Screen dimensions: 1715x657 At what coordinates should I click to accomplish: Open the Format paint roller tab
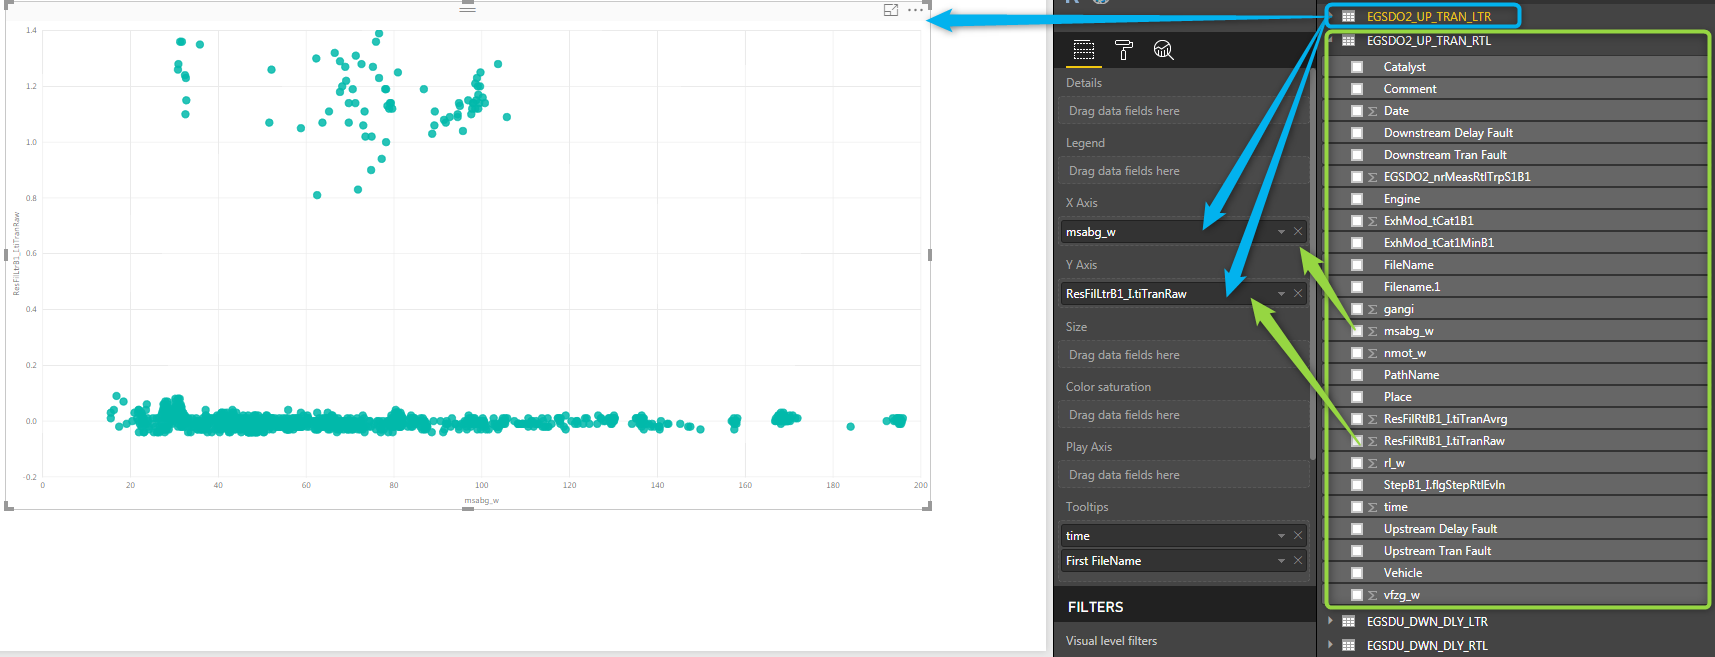click(1124, 50)
